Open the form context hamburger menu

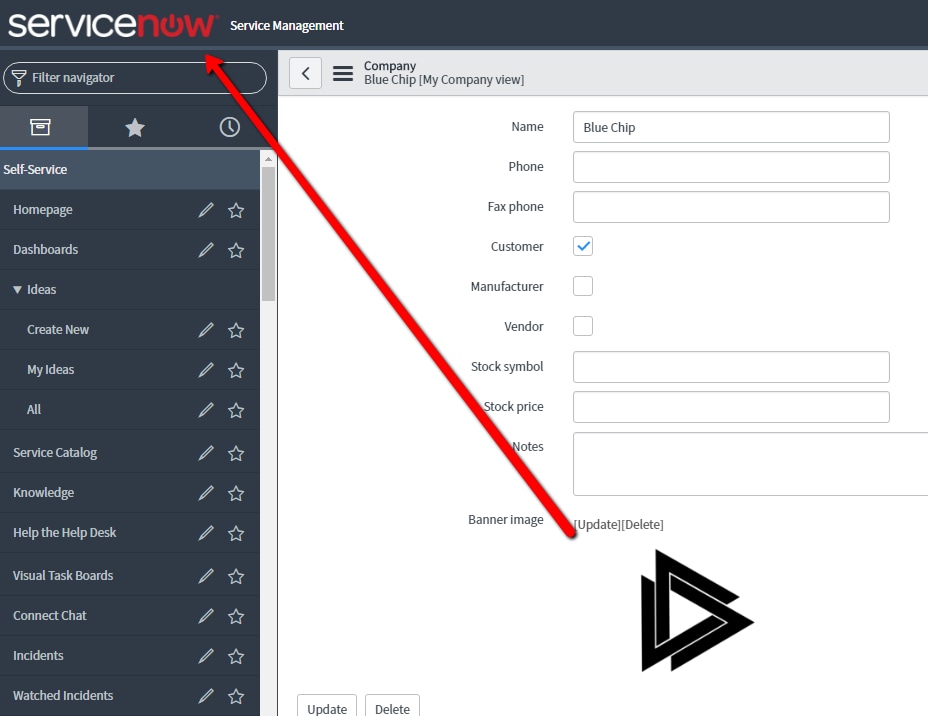343,73
